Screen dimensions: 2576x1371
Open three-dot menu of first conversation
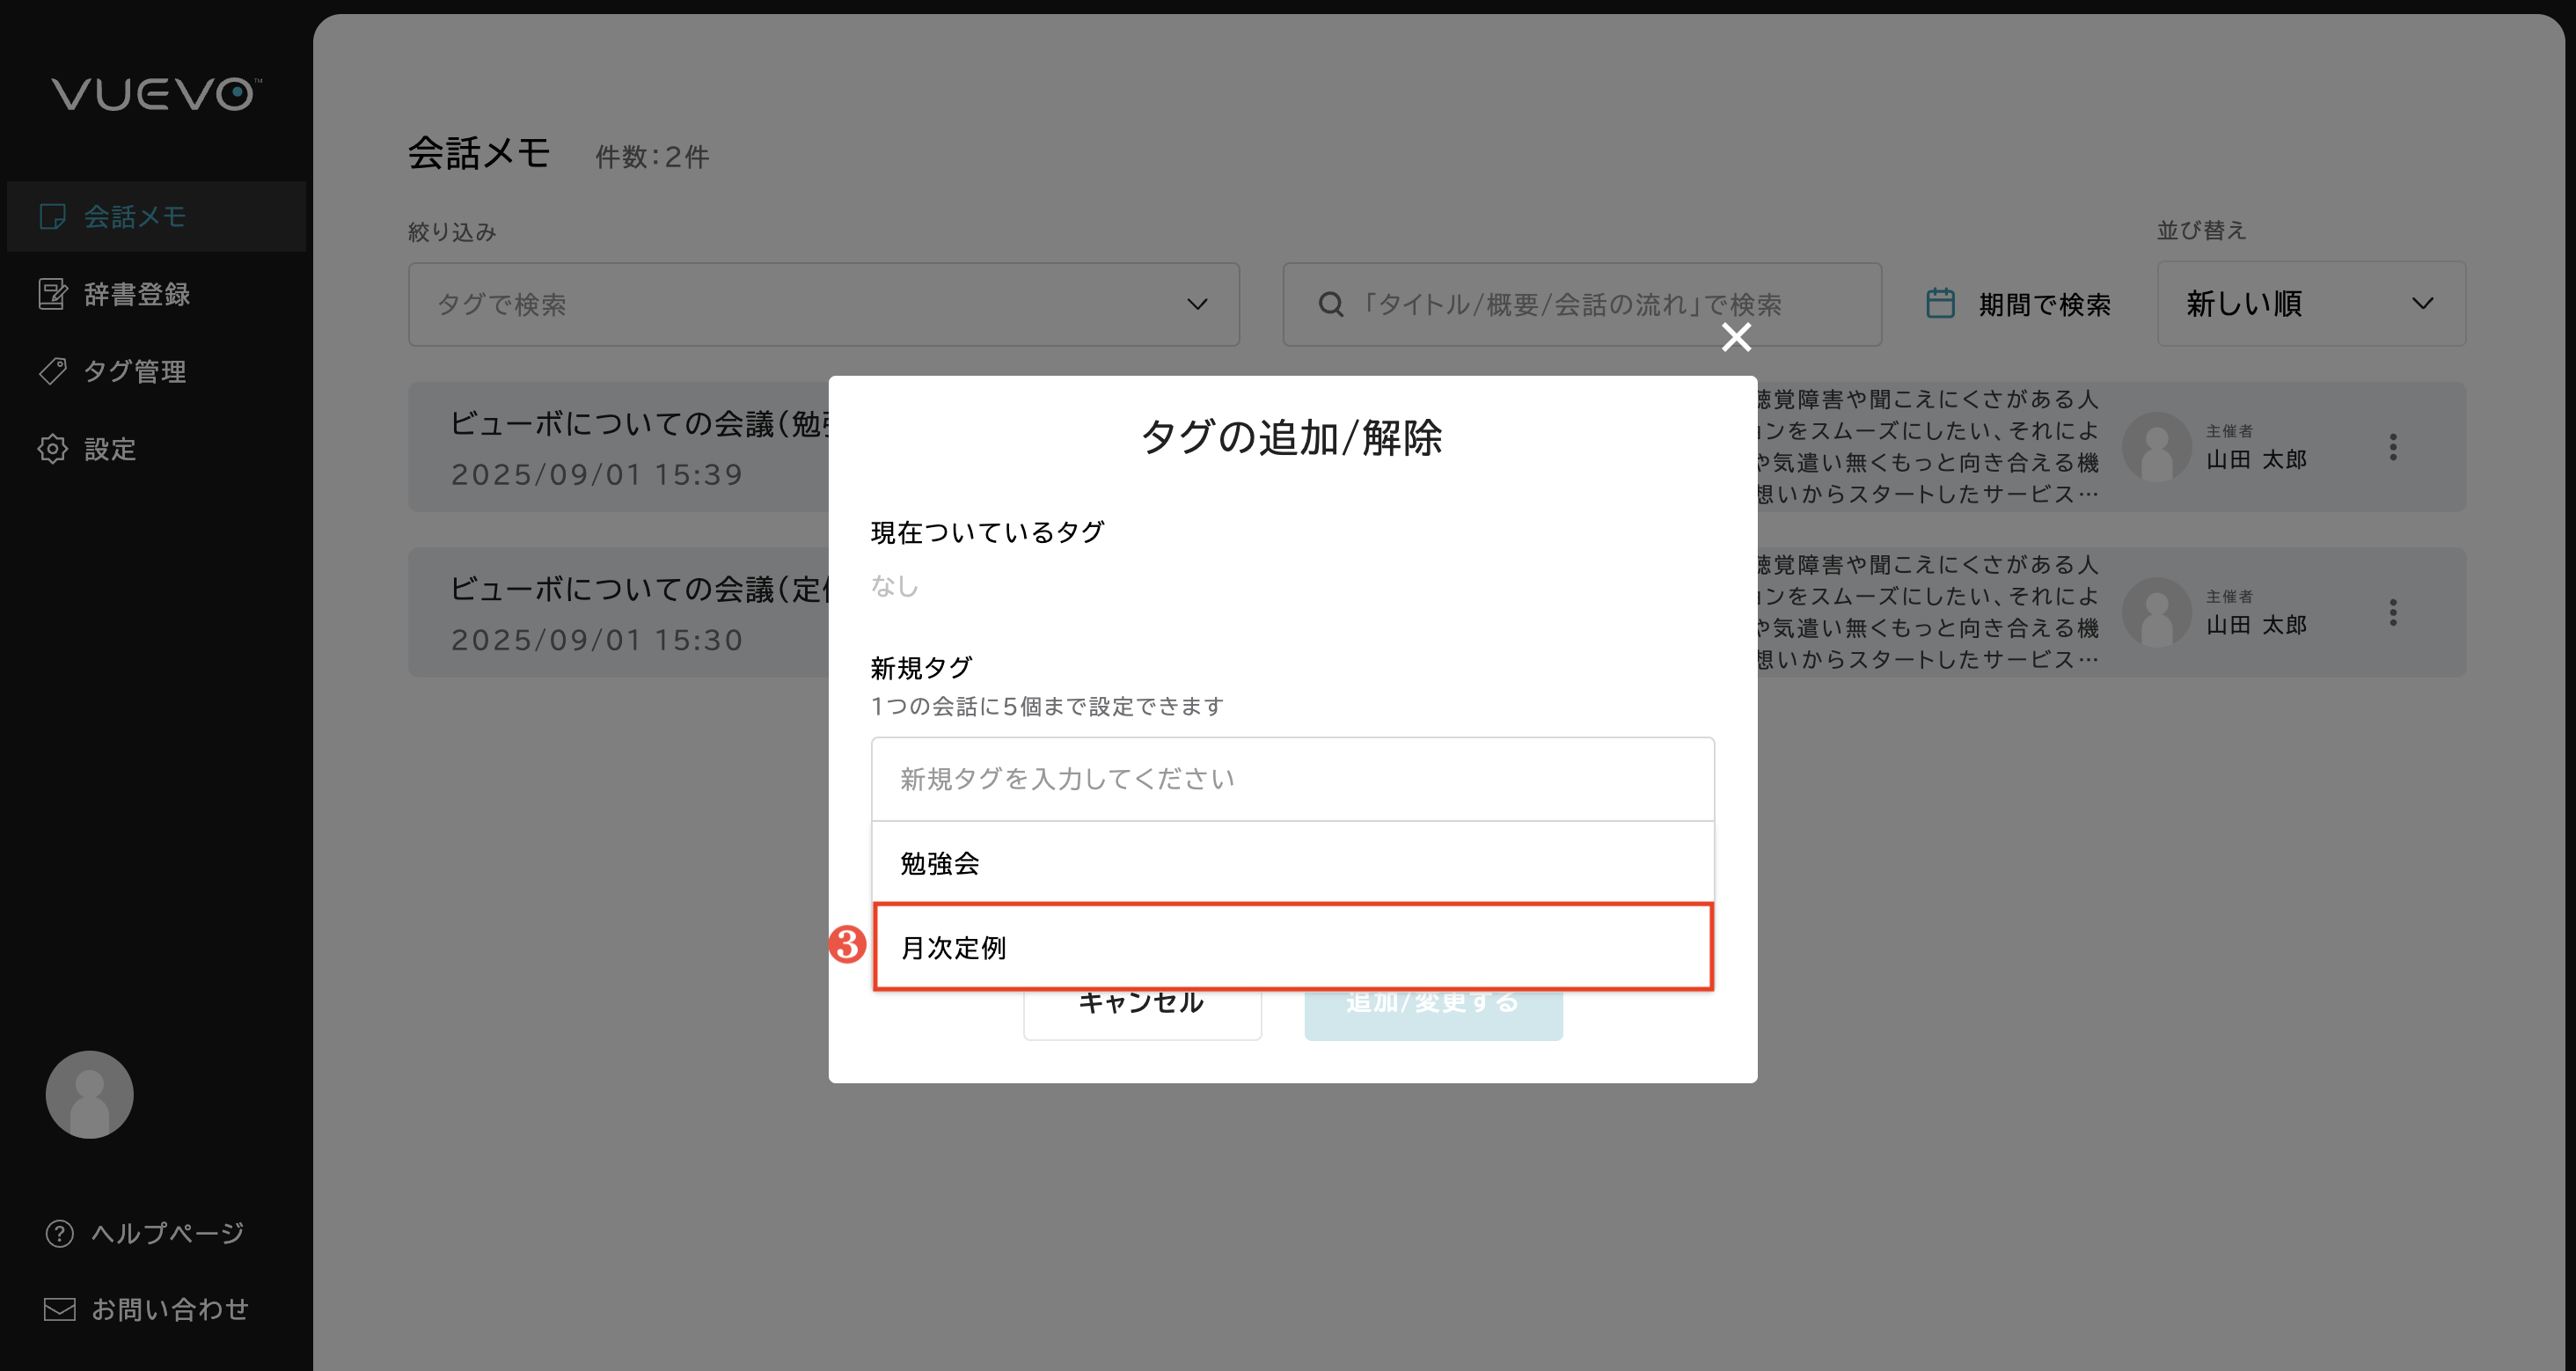pos(2393,447)
